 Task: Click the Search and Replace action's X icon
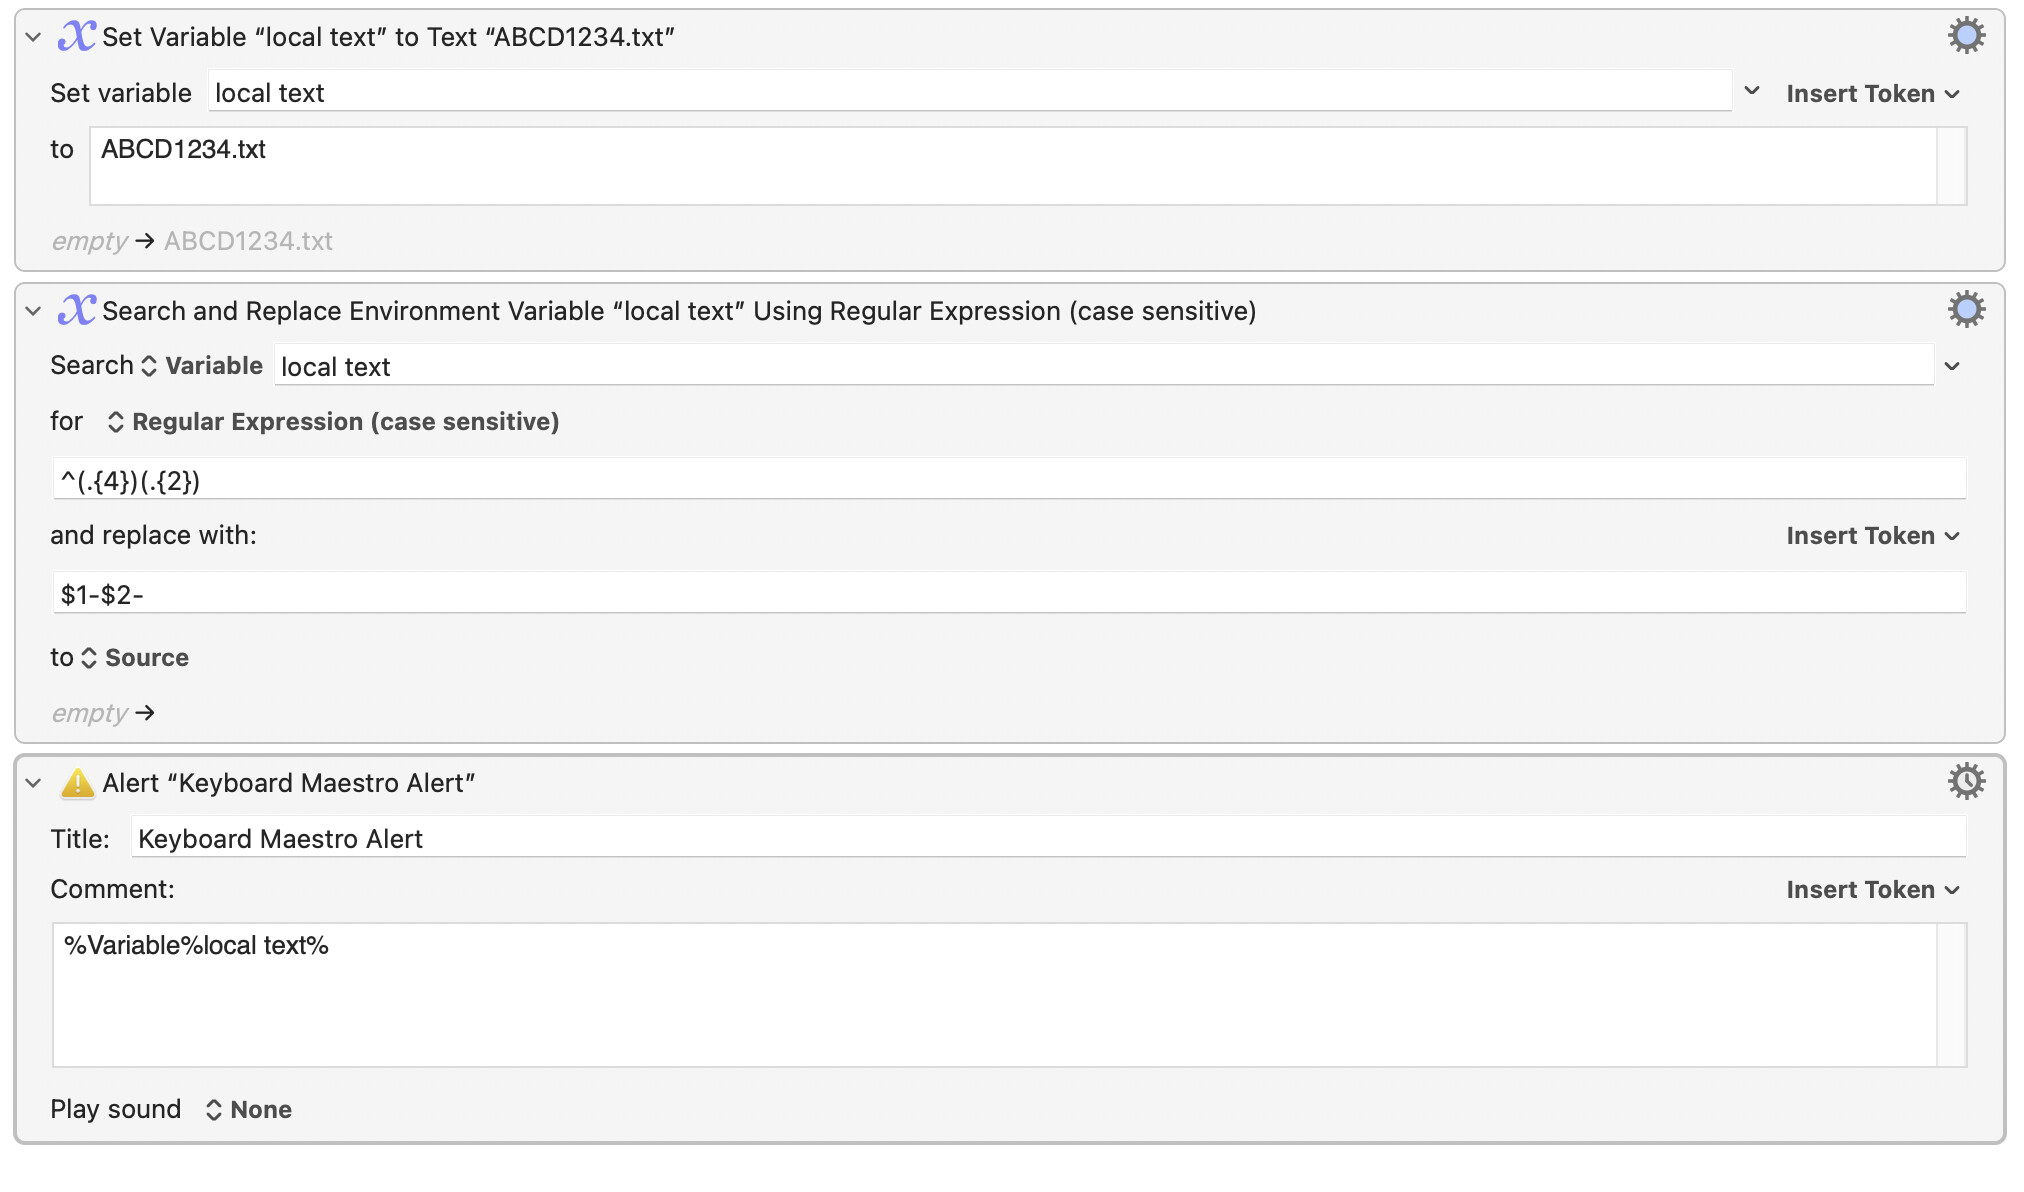[77, 310]
